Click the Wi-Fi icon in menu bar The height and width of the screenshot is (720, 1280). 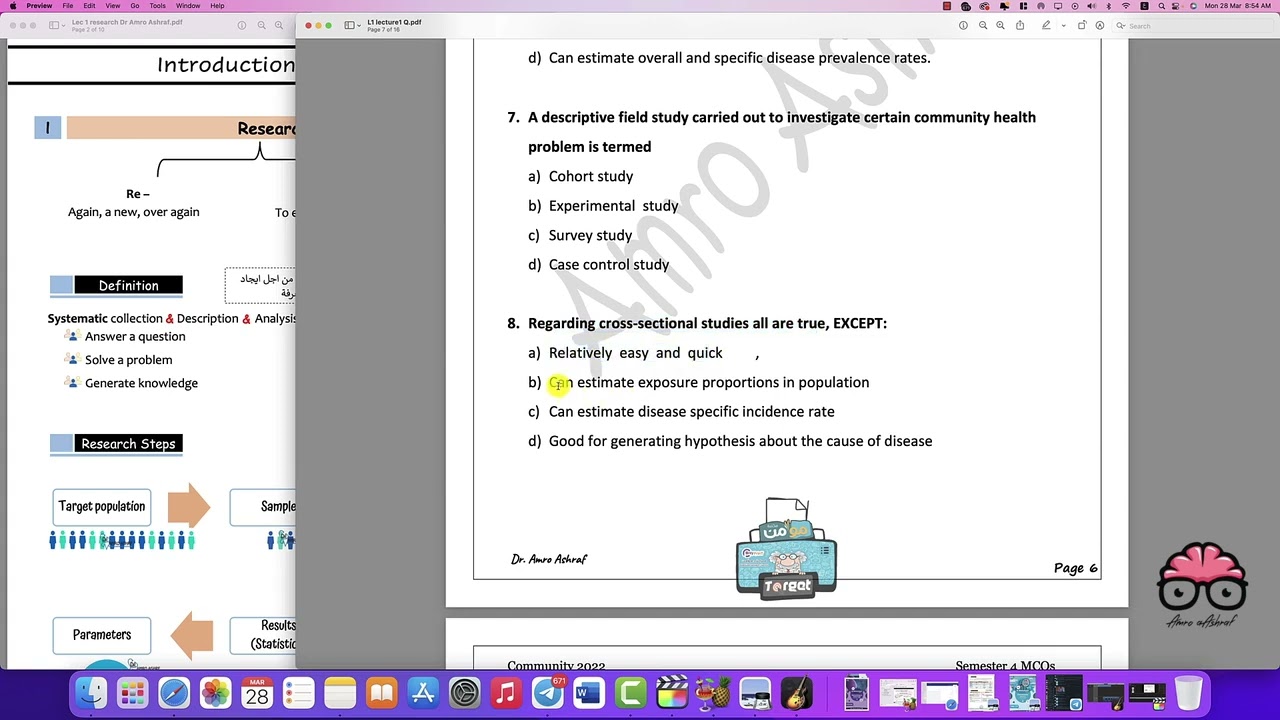[x=1126, y=6]
